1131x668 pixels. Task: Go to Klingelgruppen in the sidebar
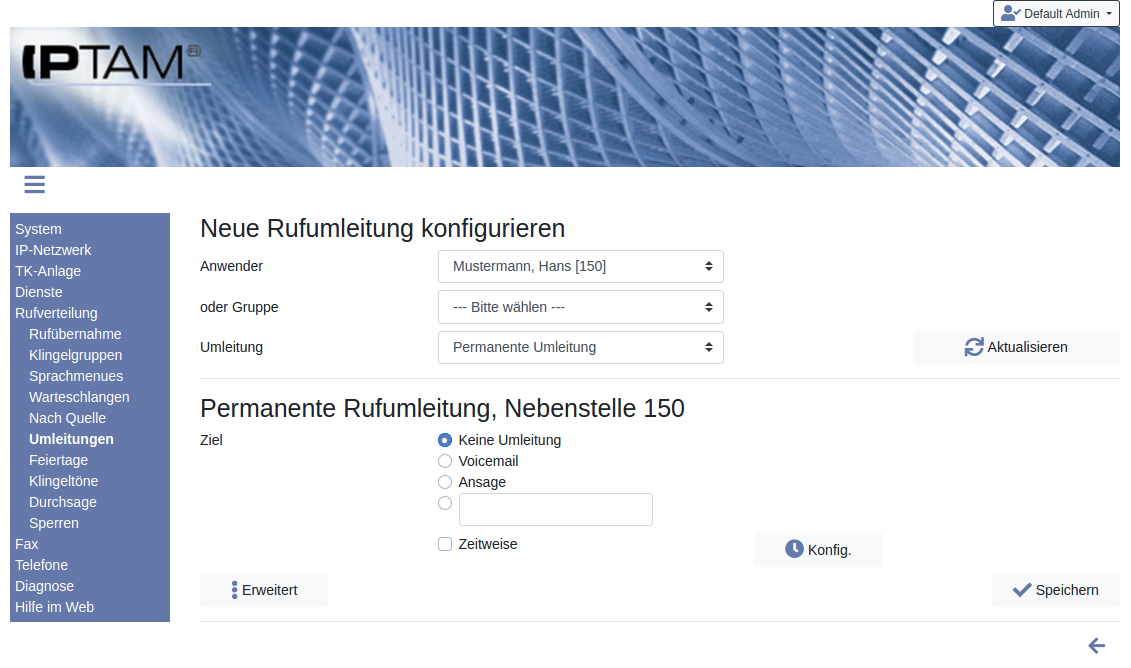[75, 355]
